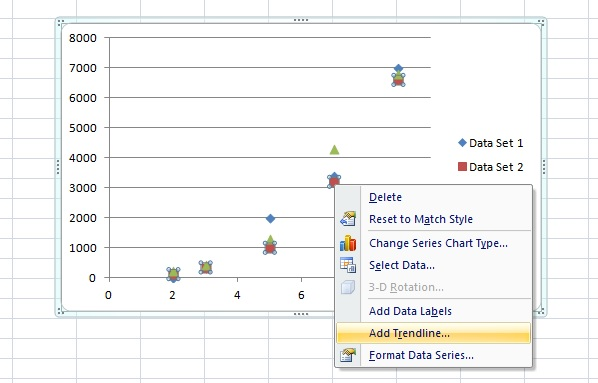This screenshot has width=598, height=383.
Task: Select blue diamond marker near 2000
Action: coord(270,219)
